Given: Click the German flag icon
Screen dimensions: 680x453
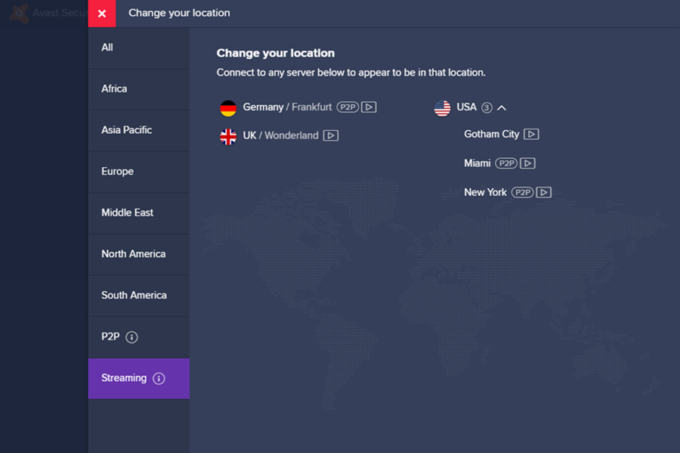Looking at the screenshot, I should (x=228, y=108).
